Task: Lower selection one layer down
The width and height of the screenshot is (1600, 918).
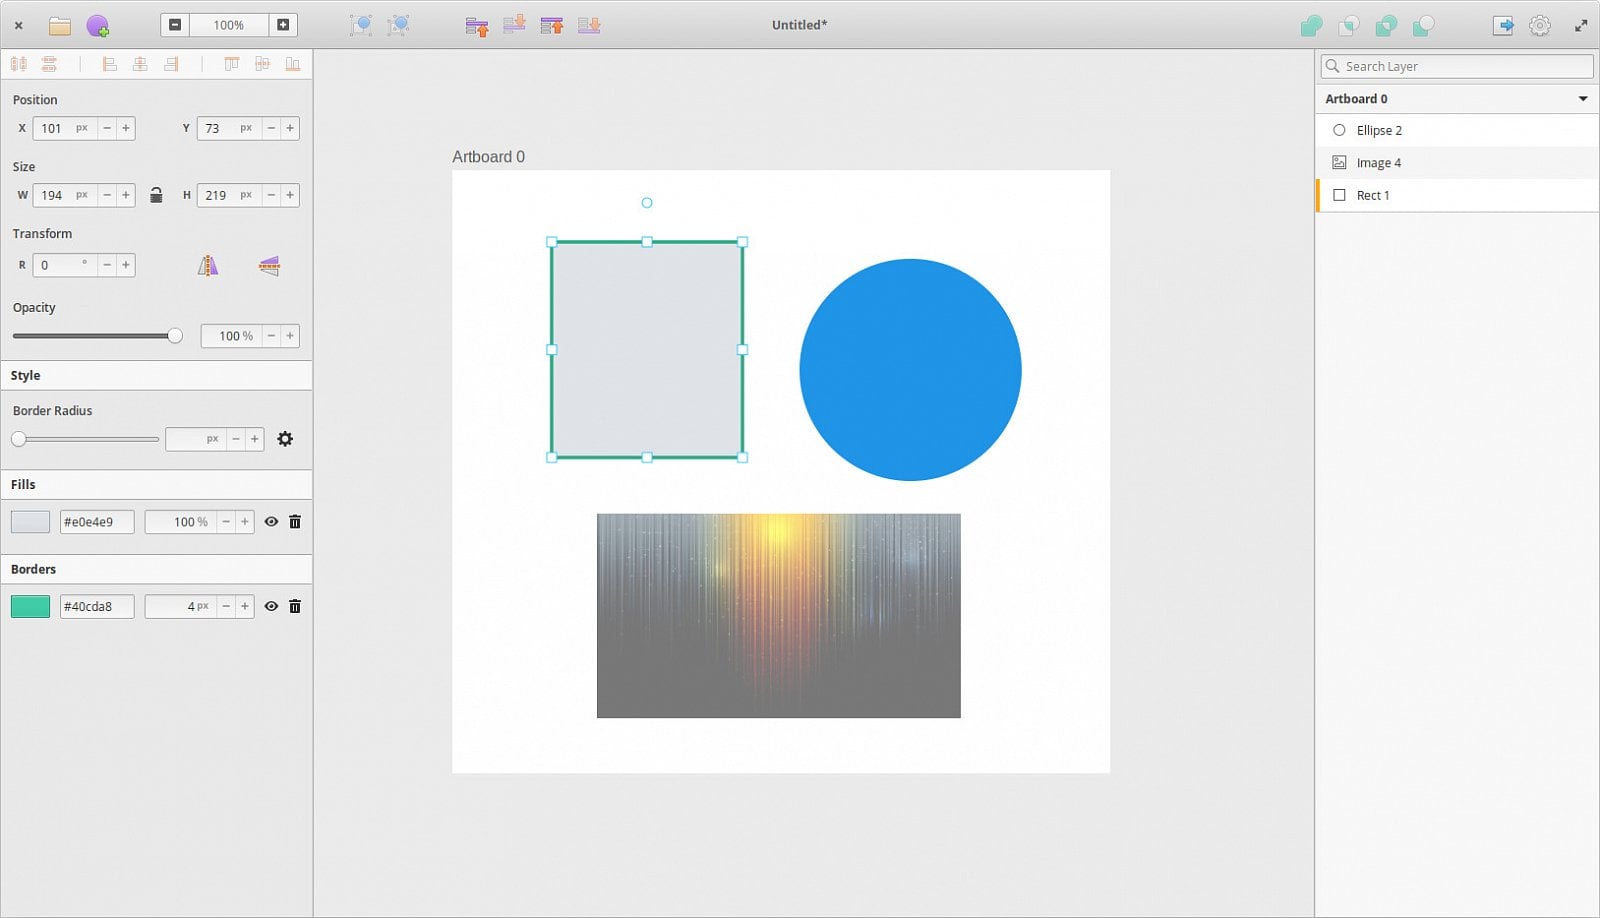Action: (x=514, y=25)
